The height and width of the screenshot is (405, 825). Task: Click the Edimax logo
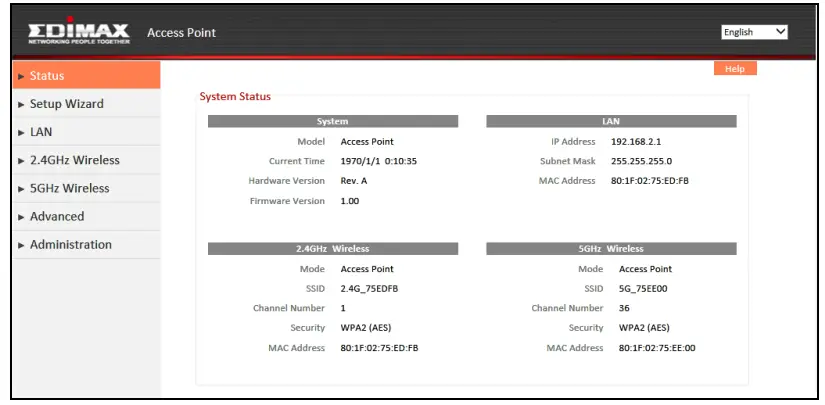(x=79, y=32)
